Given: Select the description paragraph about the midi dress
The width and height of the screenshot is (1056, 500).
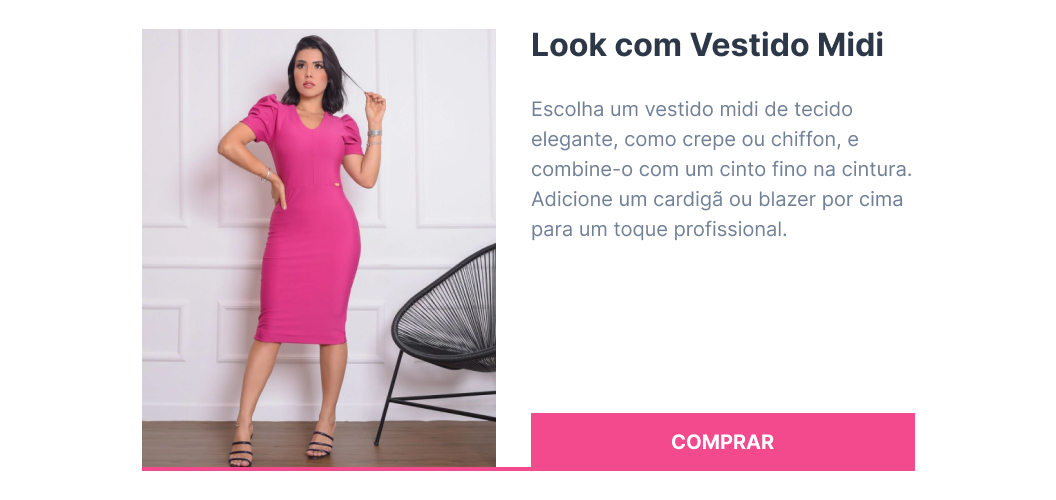Looking at the screenshot, I should (x=721, y=169).
